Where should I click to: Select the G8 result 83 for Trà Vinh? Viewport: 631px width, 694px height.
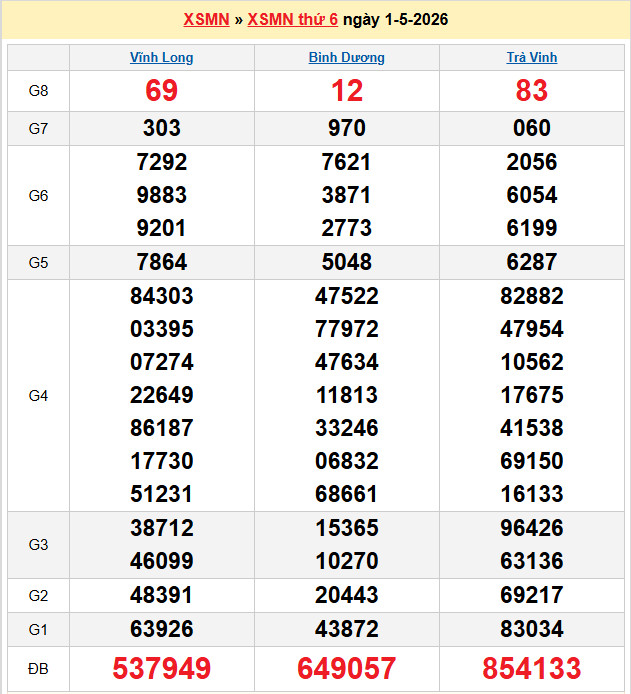click(x=531, y=91)
